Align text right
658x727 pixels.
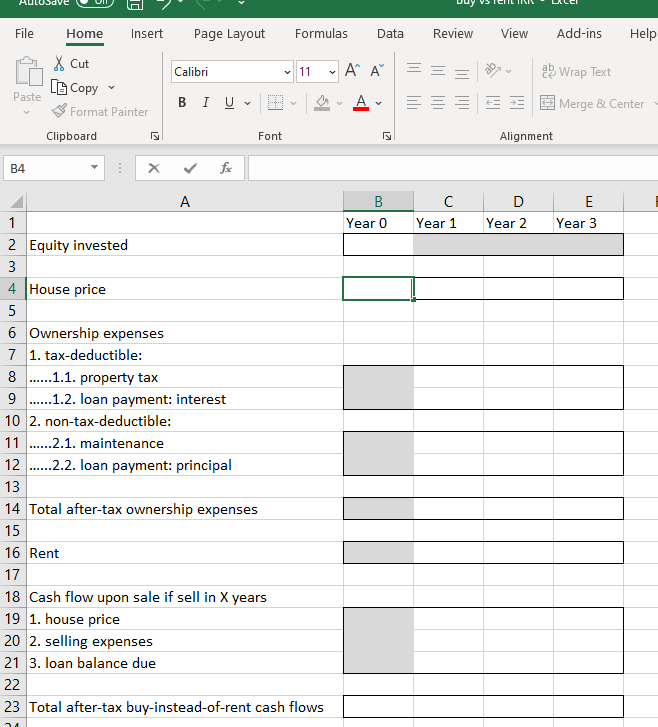click(461, 102)
